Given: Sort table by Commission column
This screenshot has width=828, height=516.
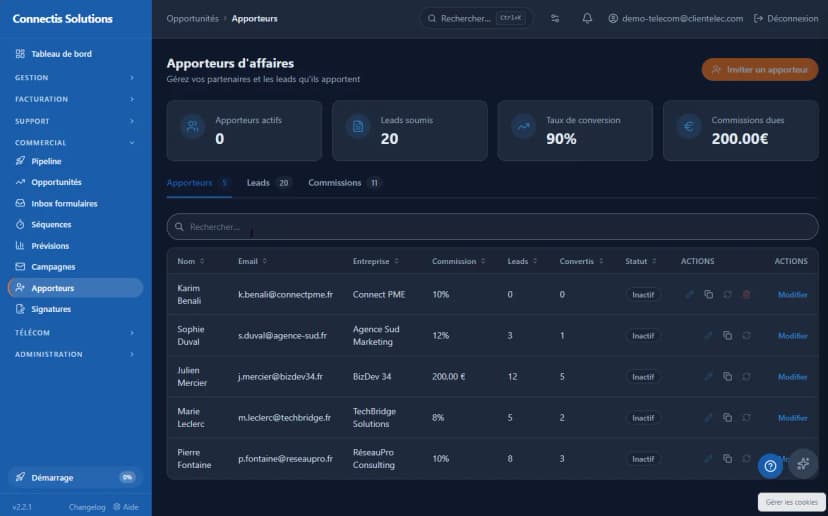Looking at the screenshot, I should tap(458, 261).
